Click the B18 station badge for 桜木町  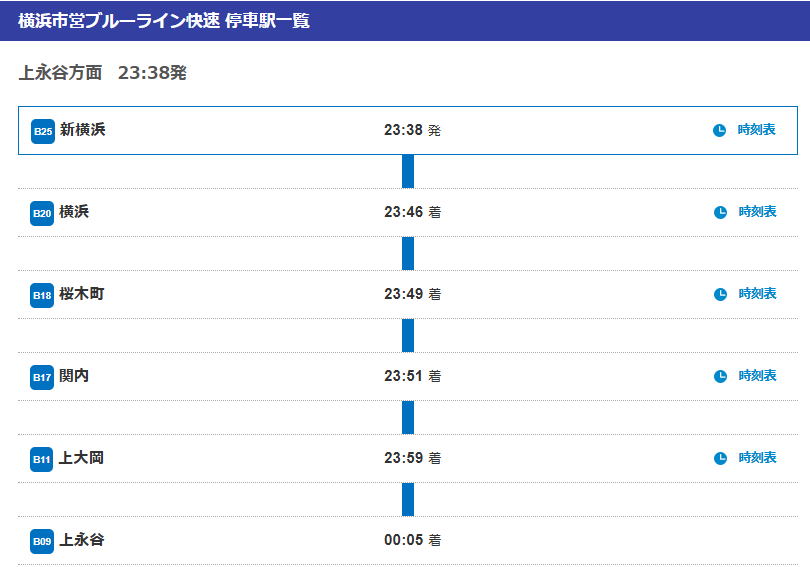tap(42, 295)
